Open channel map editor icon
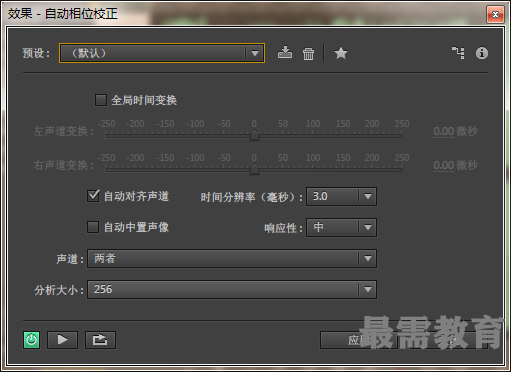Viewport: 511px width, 372px height. 458,53
